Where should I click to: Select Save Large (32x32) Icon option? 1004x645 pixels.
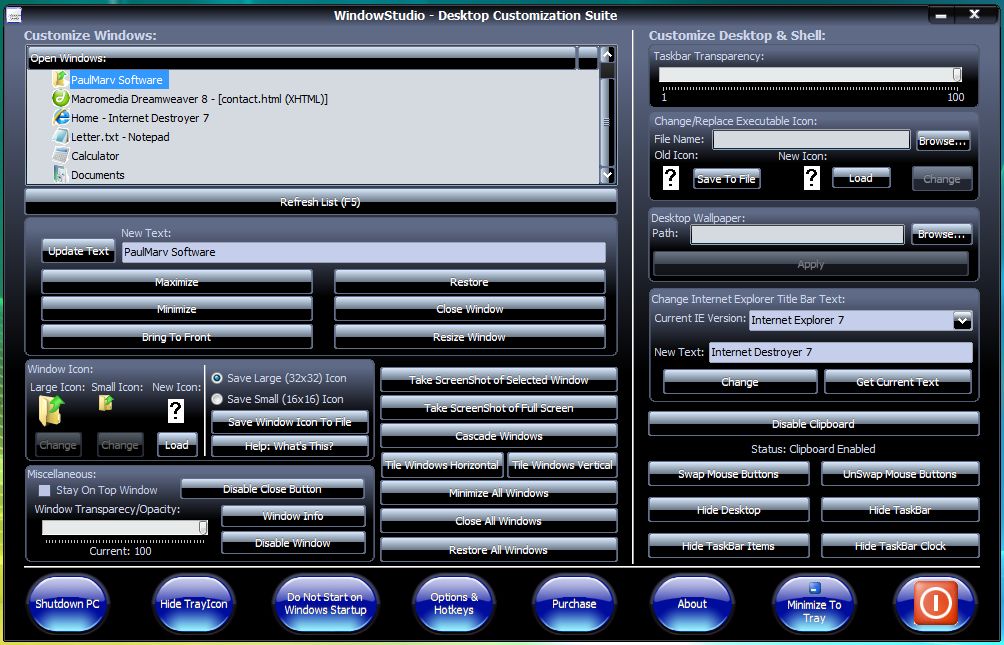click(x=217, y=379)
